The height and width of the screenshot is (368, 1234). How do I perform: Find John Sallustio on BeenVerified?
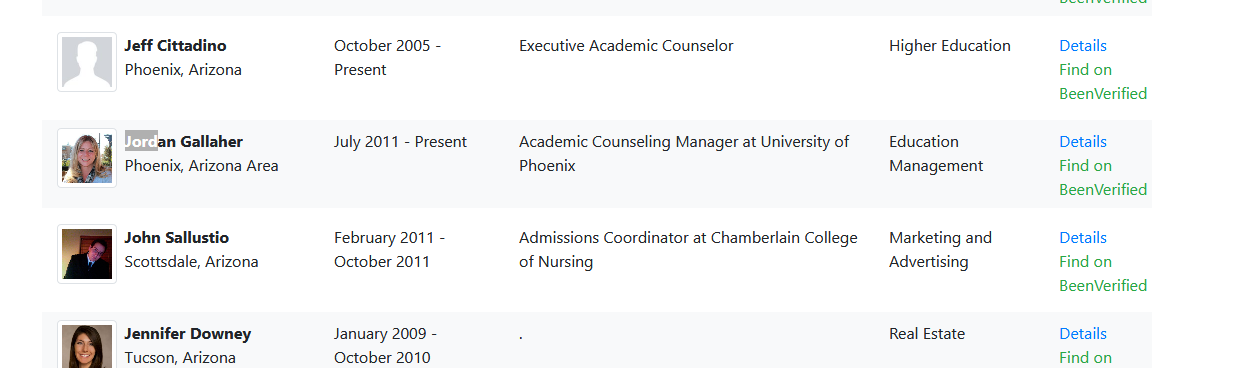click(x=1103, y=274)
